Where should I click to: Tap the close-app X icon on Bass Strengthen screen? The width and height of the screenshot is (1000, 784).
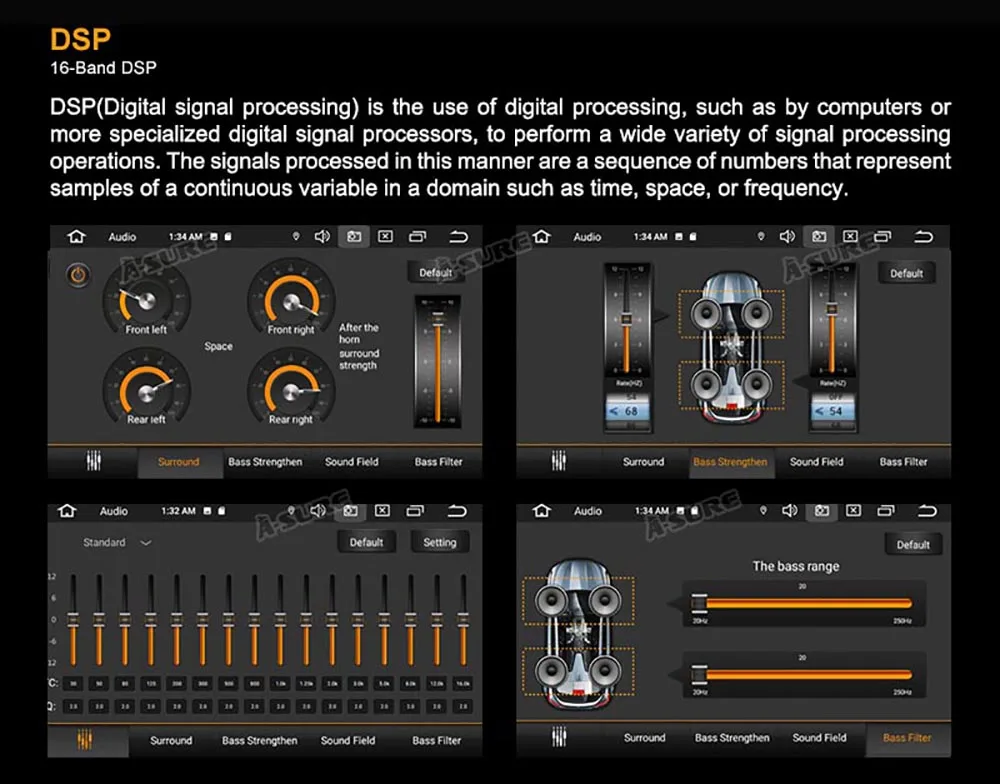pos(850,237)
